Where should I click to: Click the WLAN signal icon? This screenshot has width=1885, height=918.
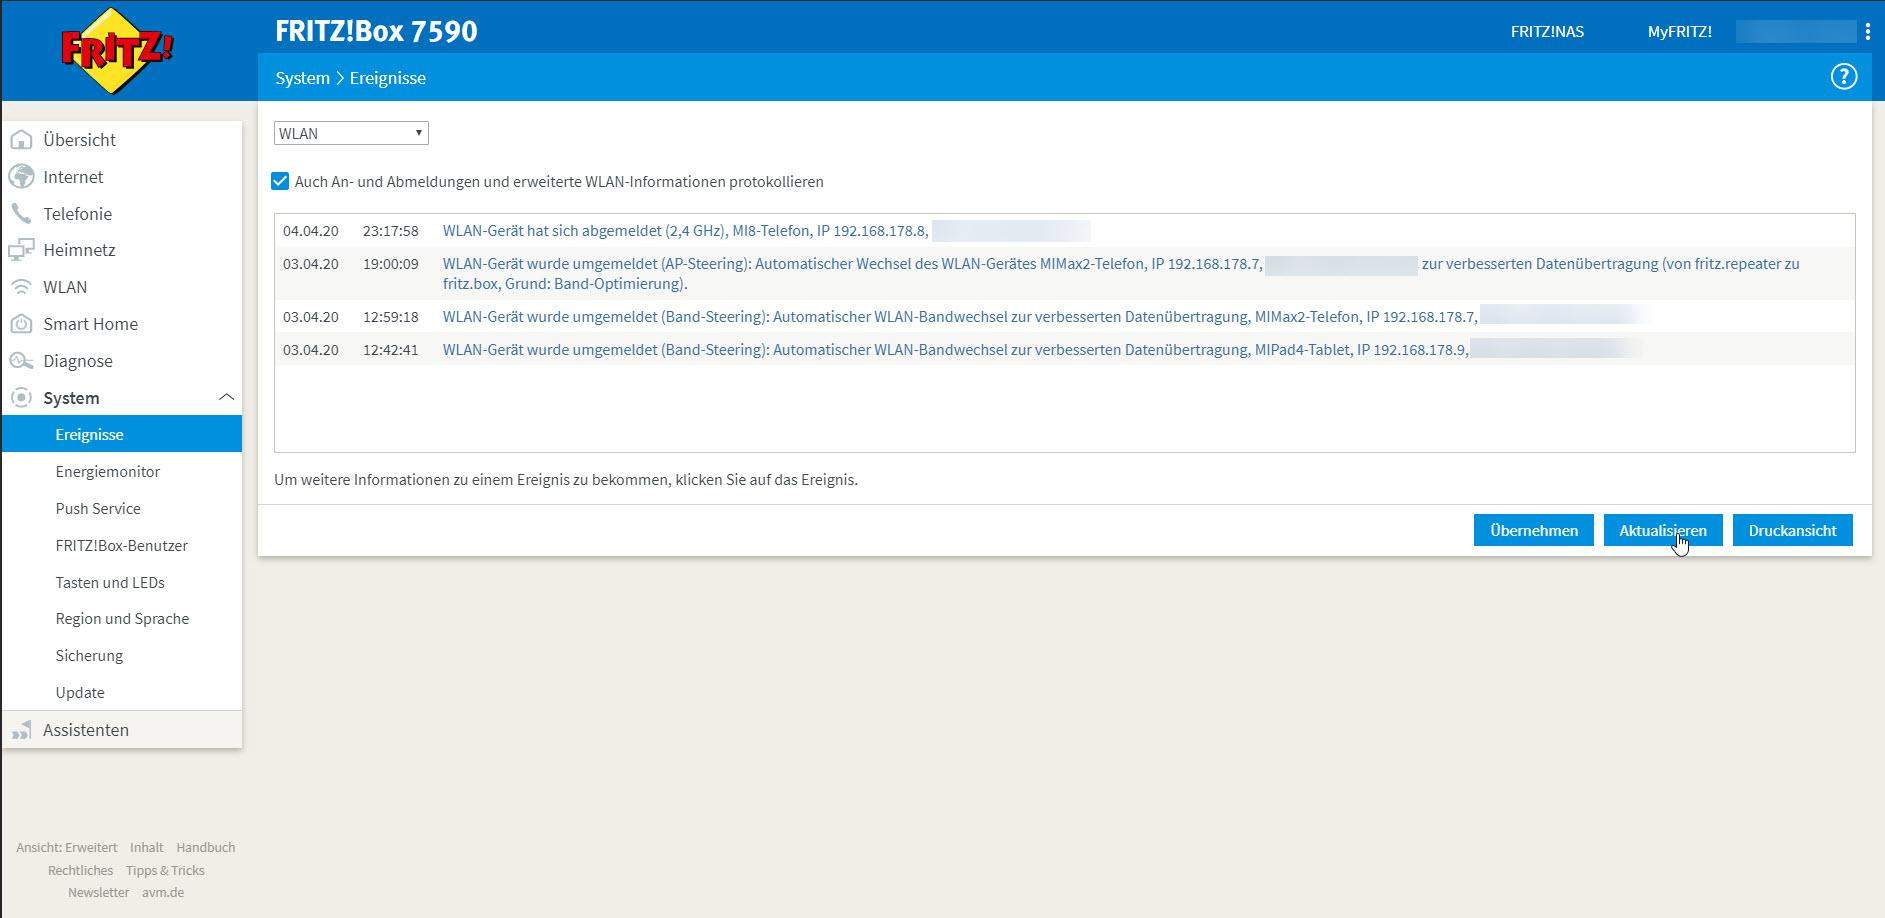(21, 287)
